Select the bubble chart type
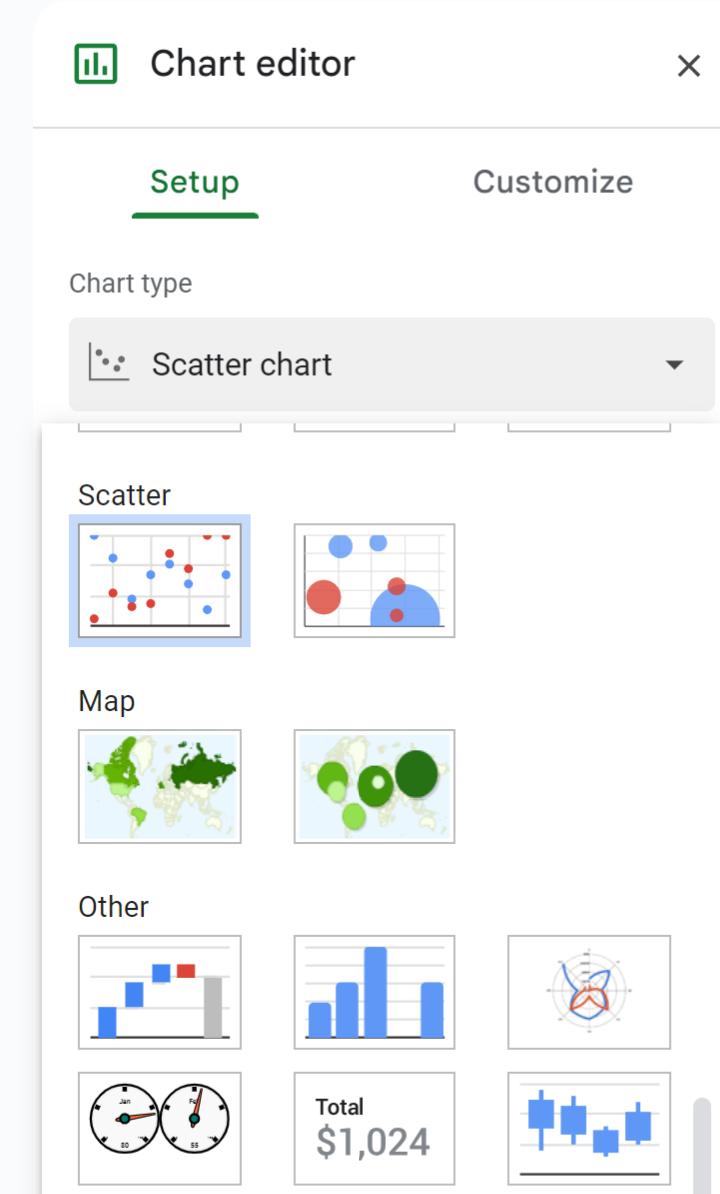Screen dimensions: 720x1194 tap(374, 580)
